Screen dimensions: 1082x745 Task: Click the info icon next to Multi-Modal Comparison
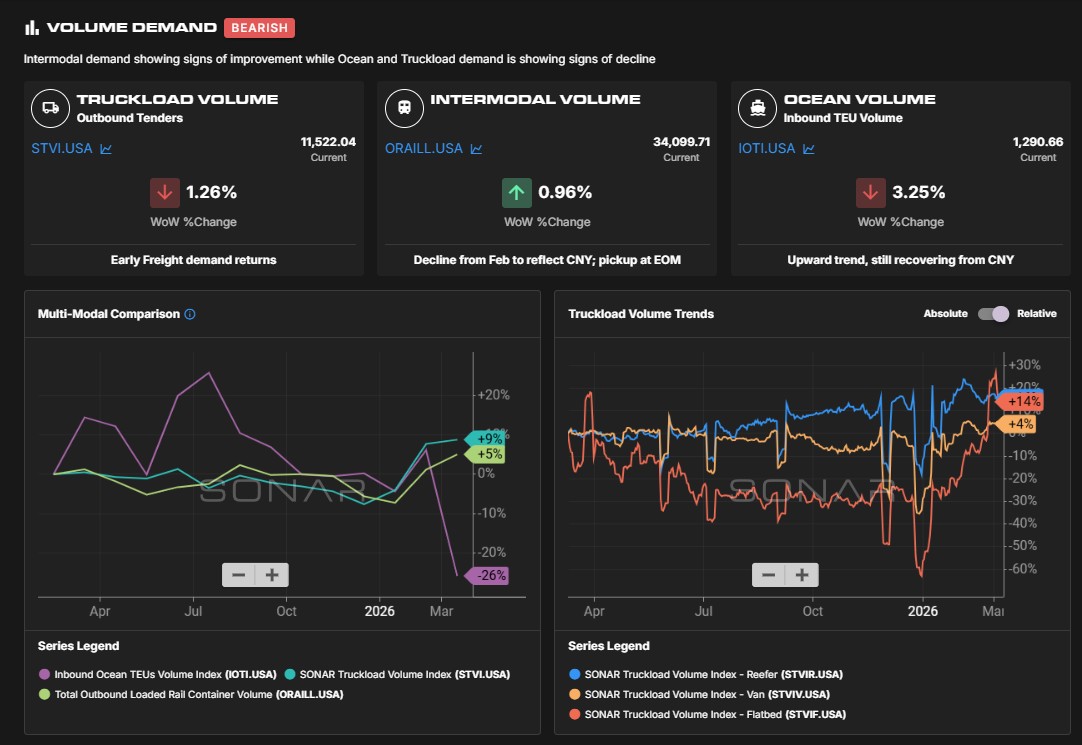pyautogui.click(x=190, y=314)
